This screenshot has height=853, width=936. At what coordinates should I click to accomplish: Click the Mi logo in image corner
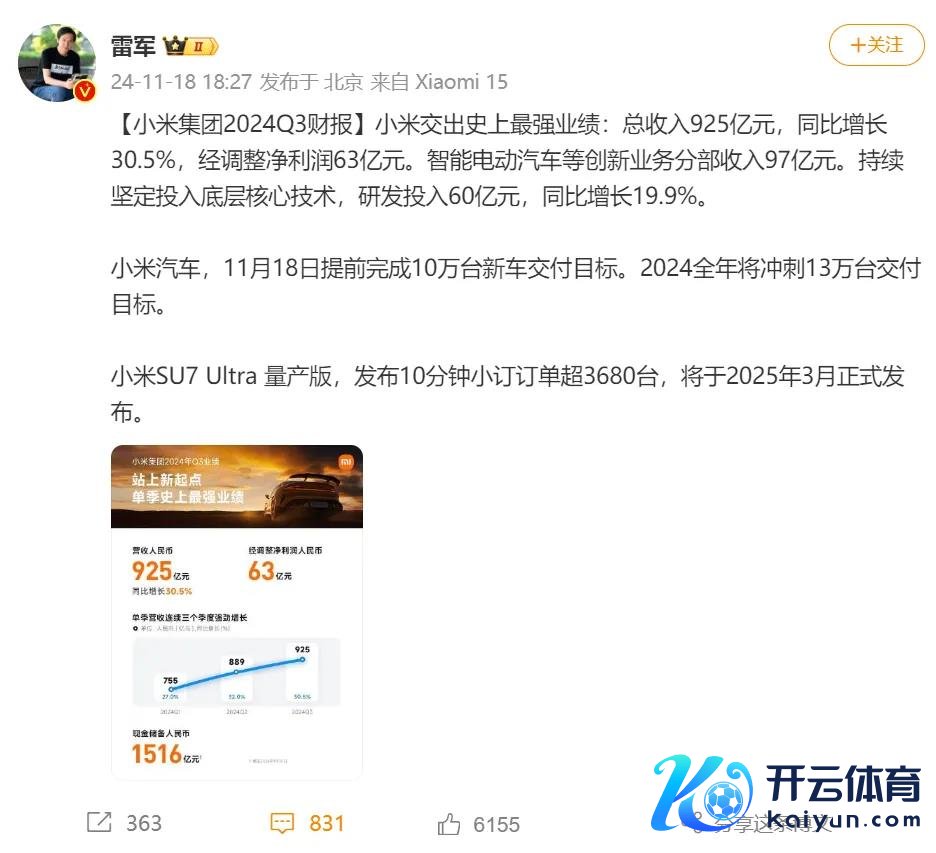(x=346, y=461)
